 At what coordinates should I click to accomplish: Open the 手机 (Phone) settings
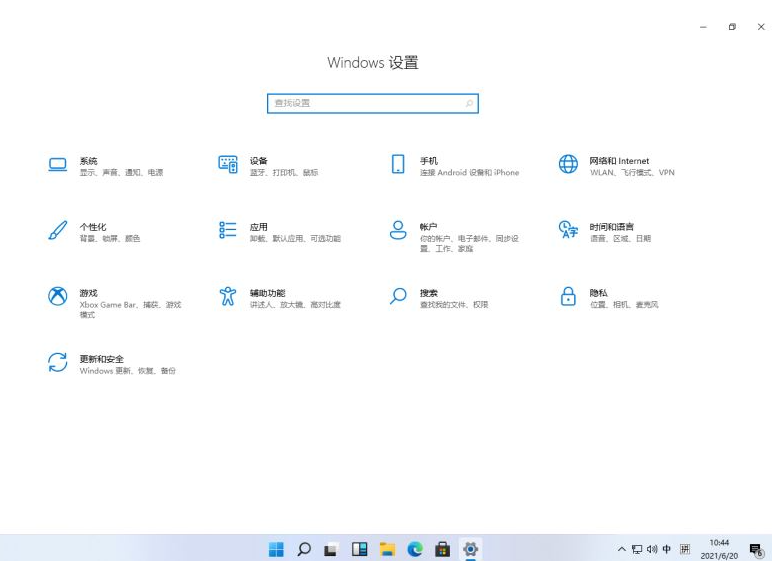coord(428,161)
